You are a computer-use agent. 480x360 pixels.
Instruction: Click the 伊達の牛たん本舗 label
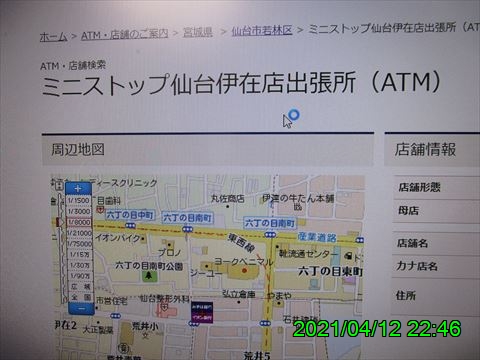(x=298, y=198)
